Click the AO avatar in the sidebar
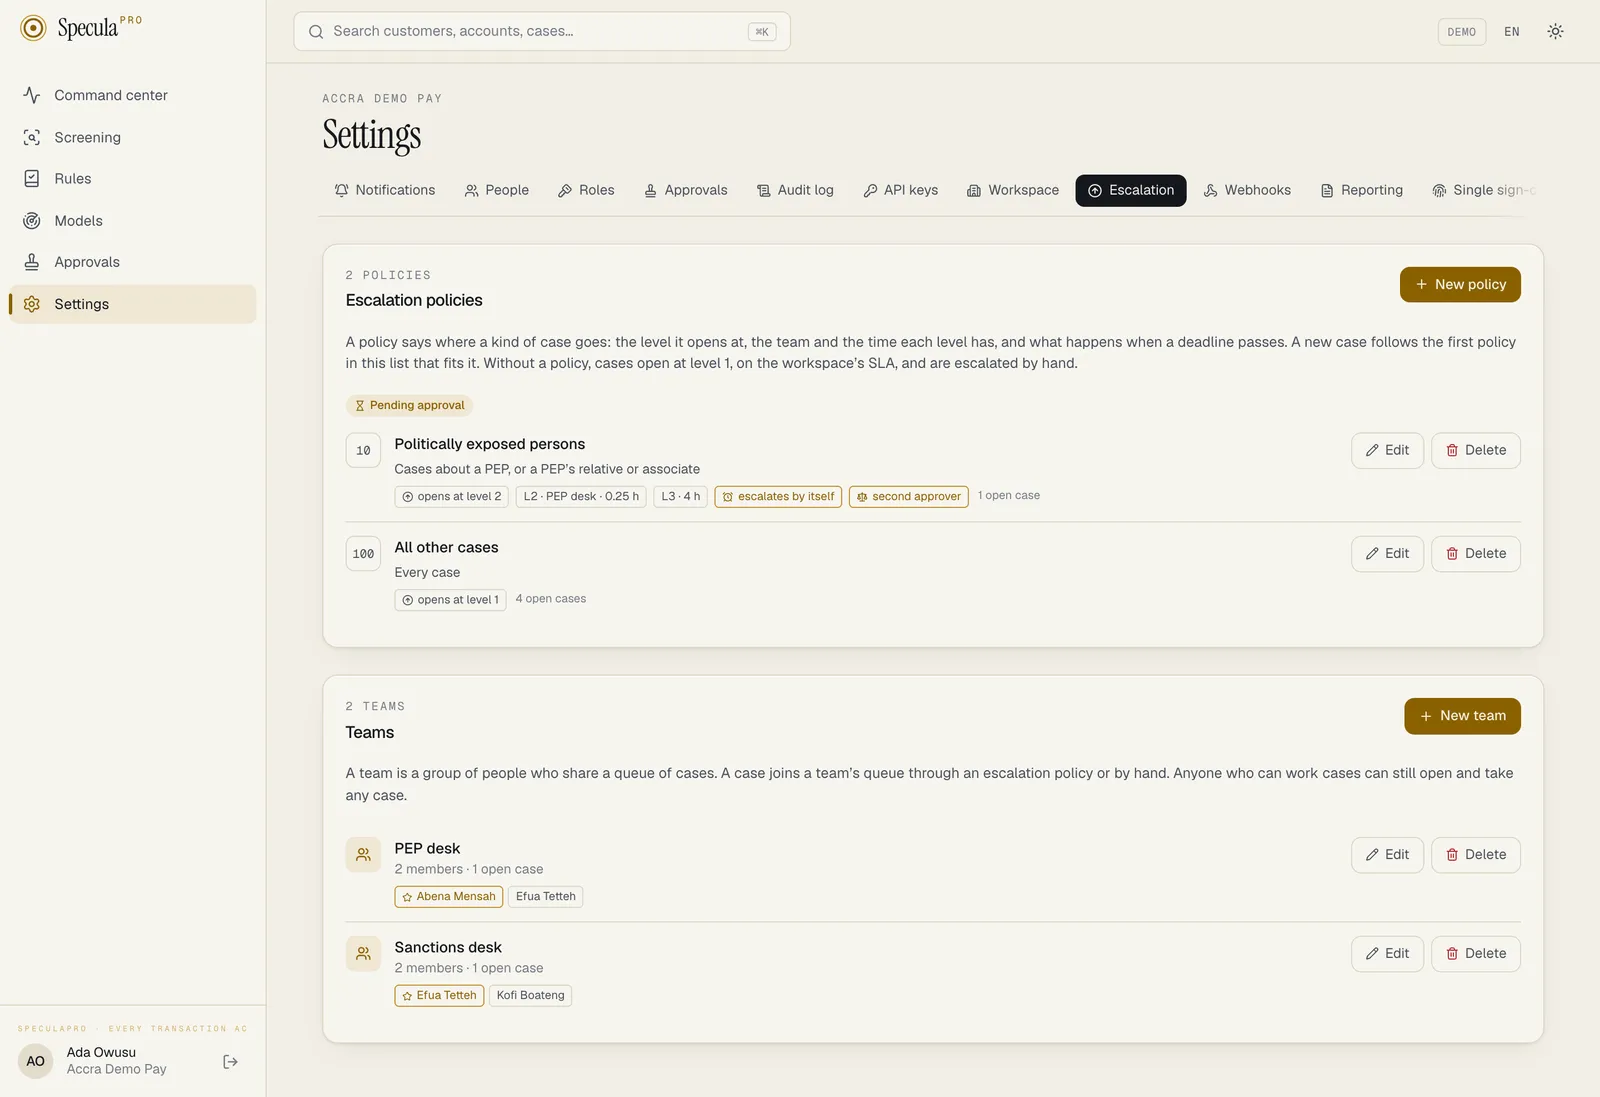Viewport: 1600px width, 1097px height. click(36, 1061)
